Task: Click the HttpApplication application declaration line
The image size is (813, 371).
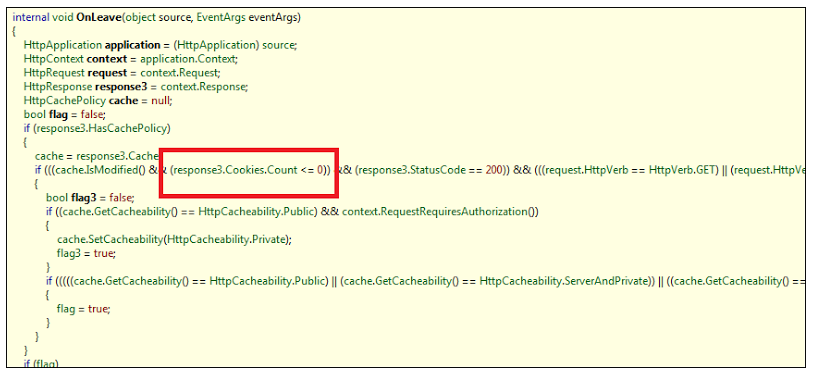Action: point(160,45)
